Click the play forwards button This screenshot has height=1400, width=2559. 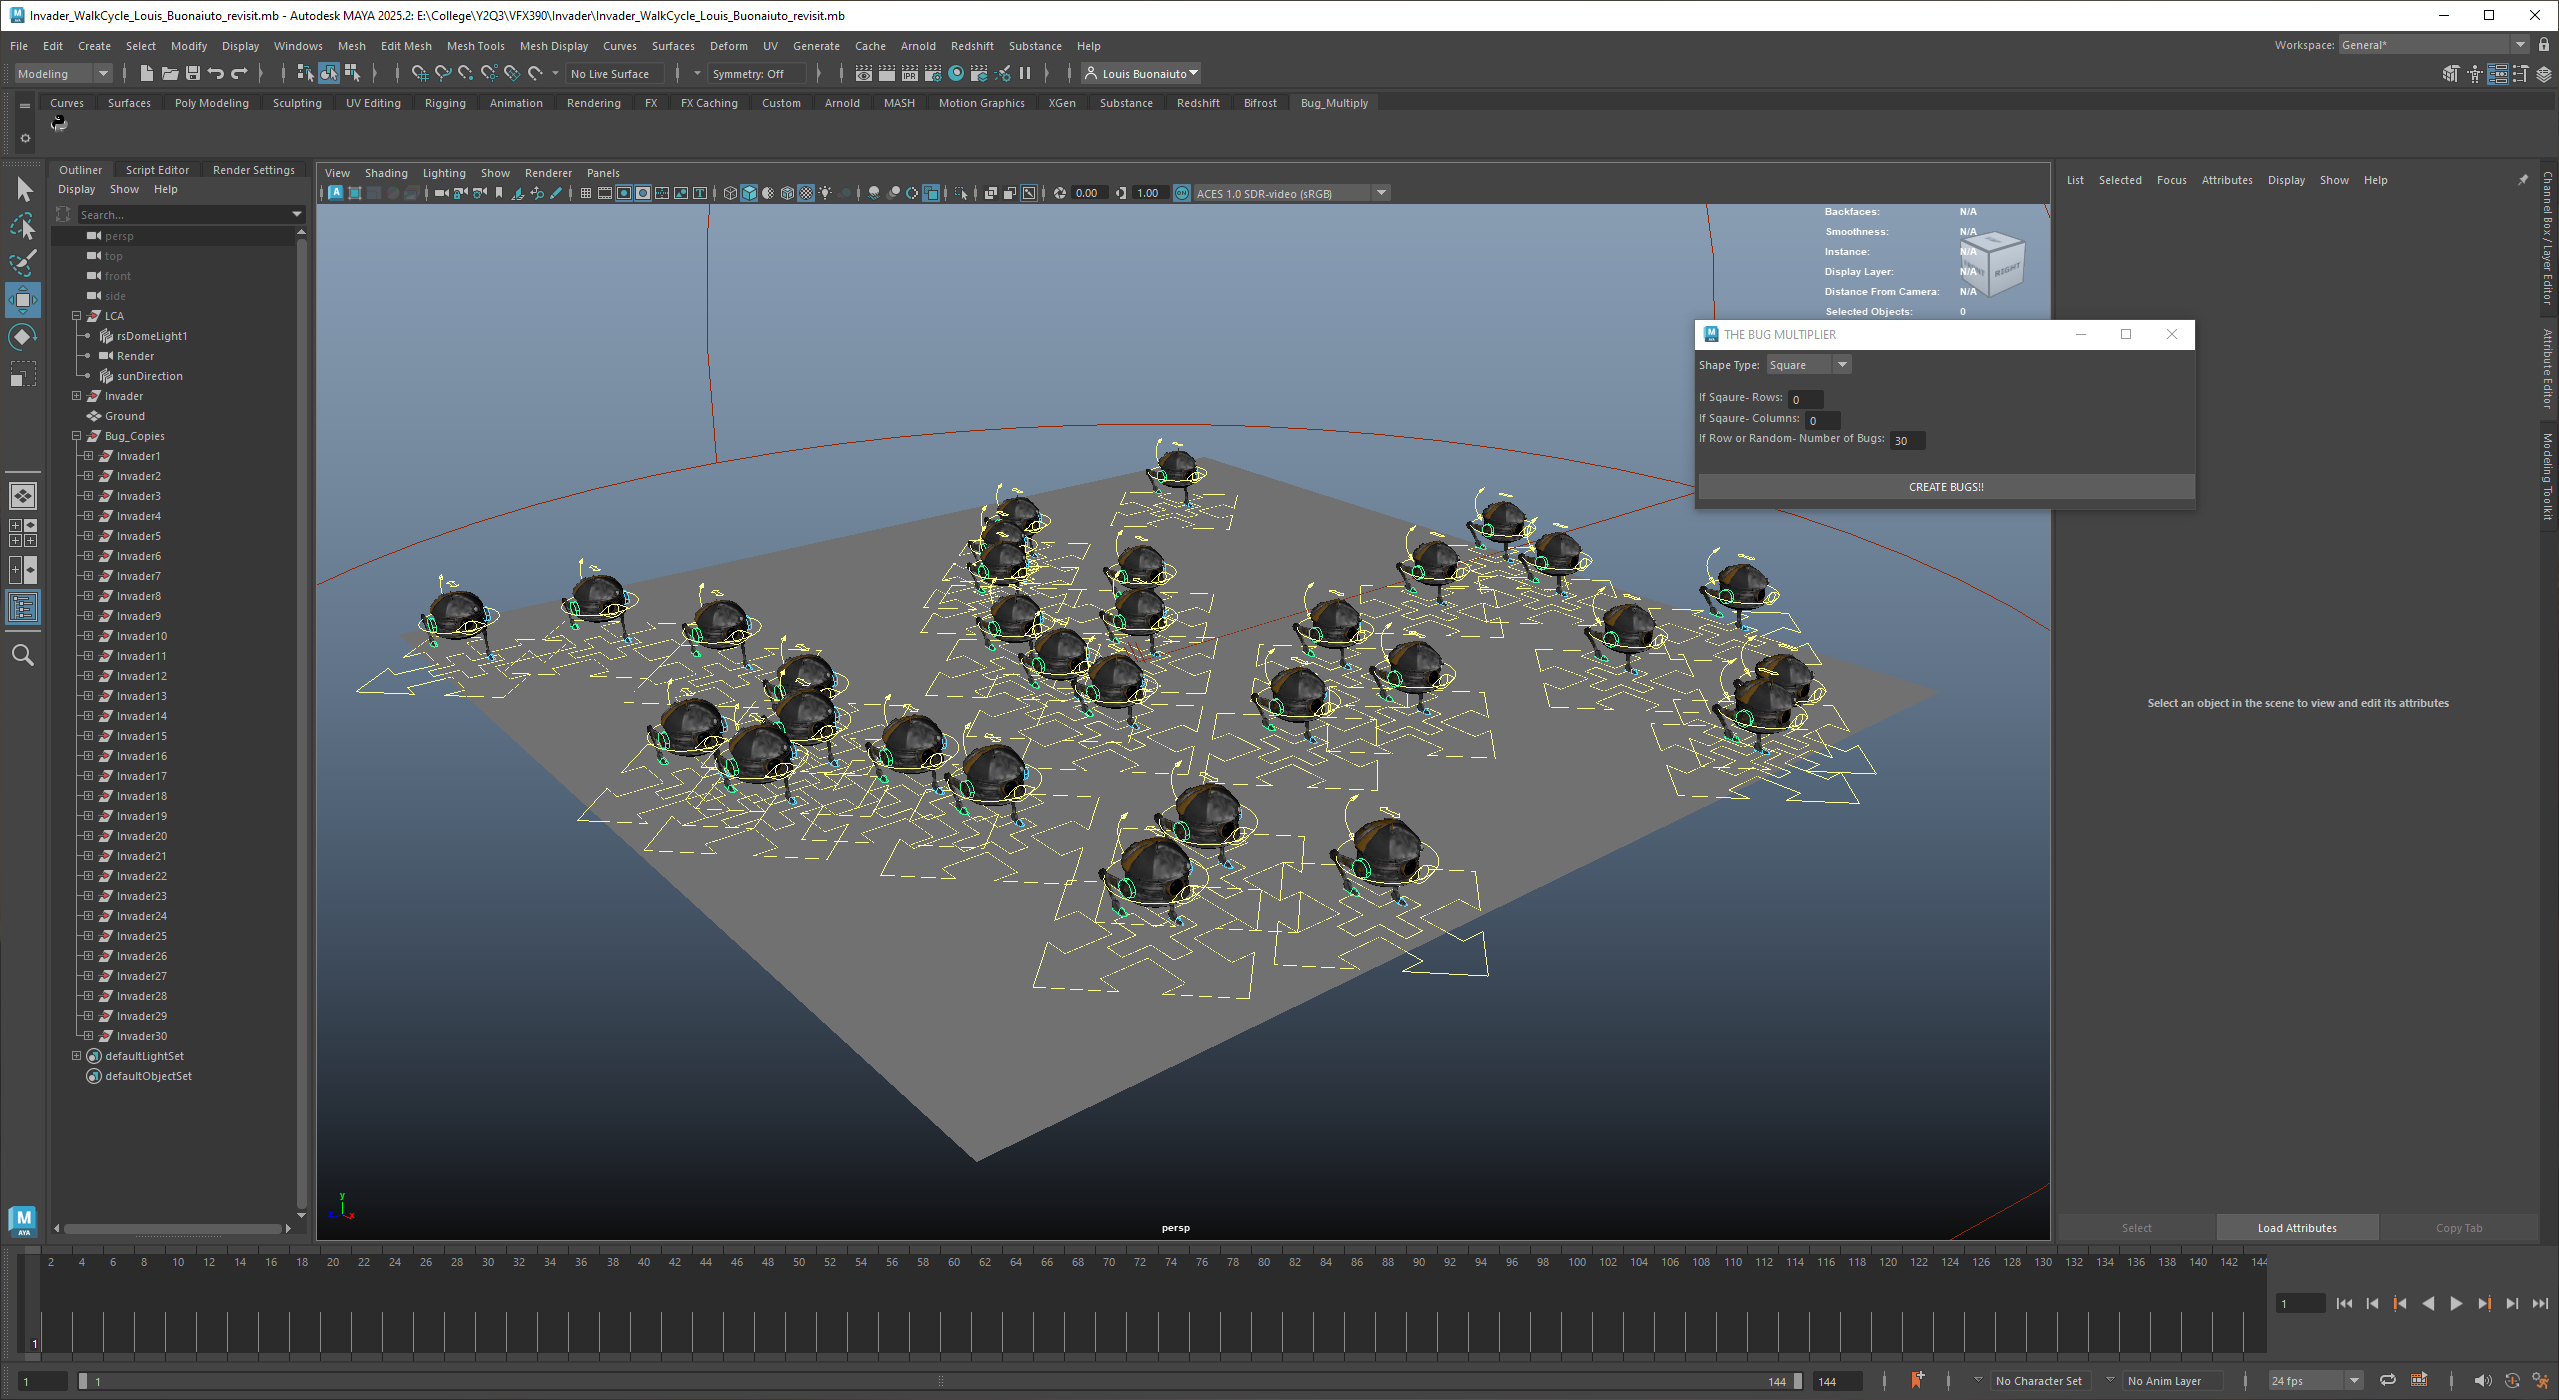tap(2455, 1303)
